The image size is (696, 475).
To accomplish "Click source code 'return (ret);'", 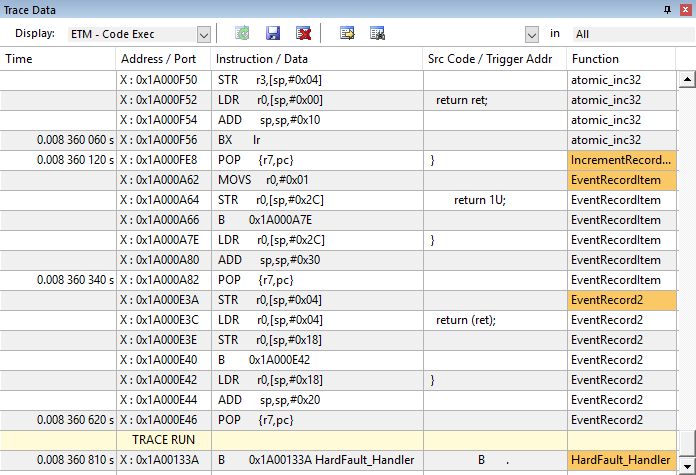I will click(466, 320).
